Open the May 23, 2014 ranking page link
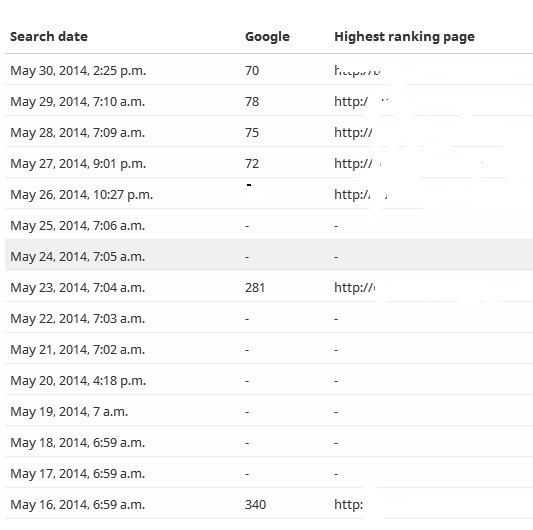 click(355, 288)
